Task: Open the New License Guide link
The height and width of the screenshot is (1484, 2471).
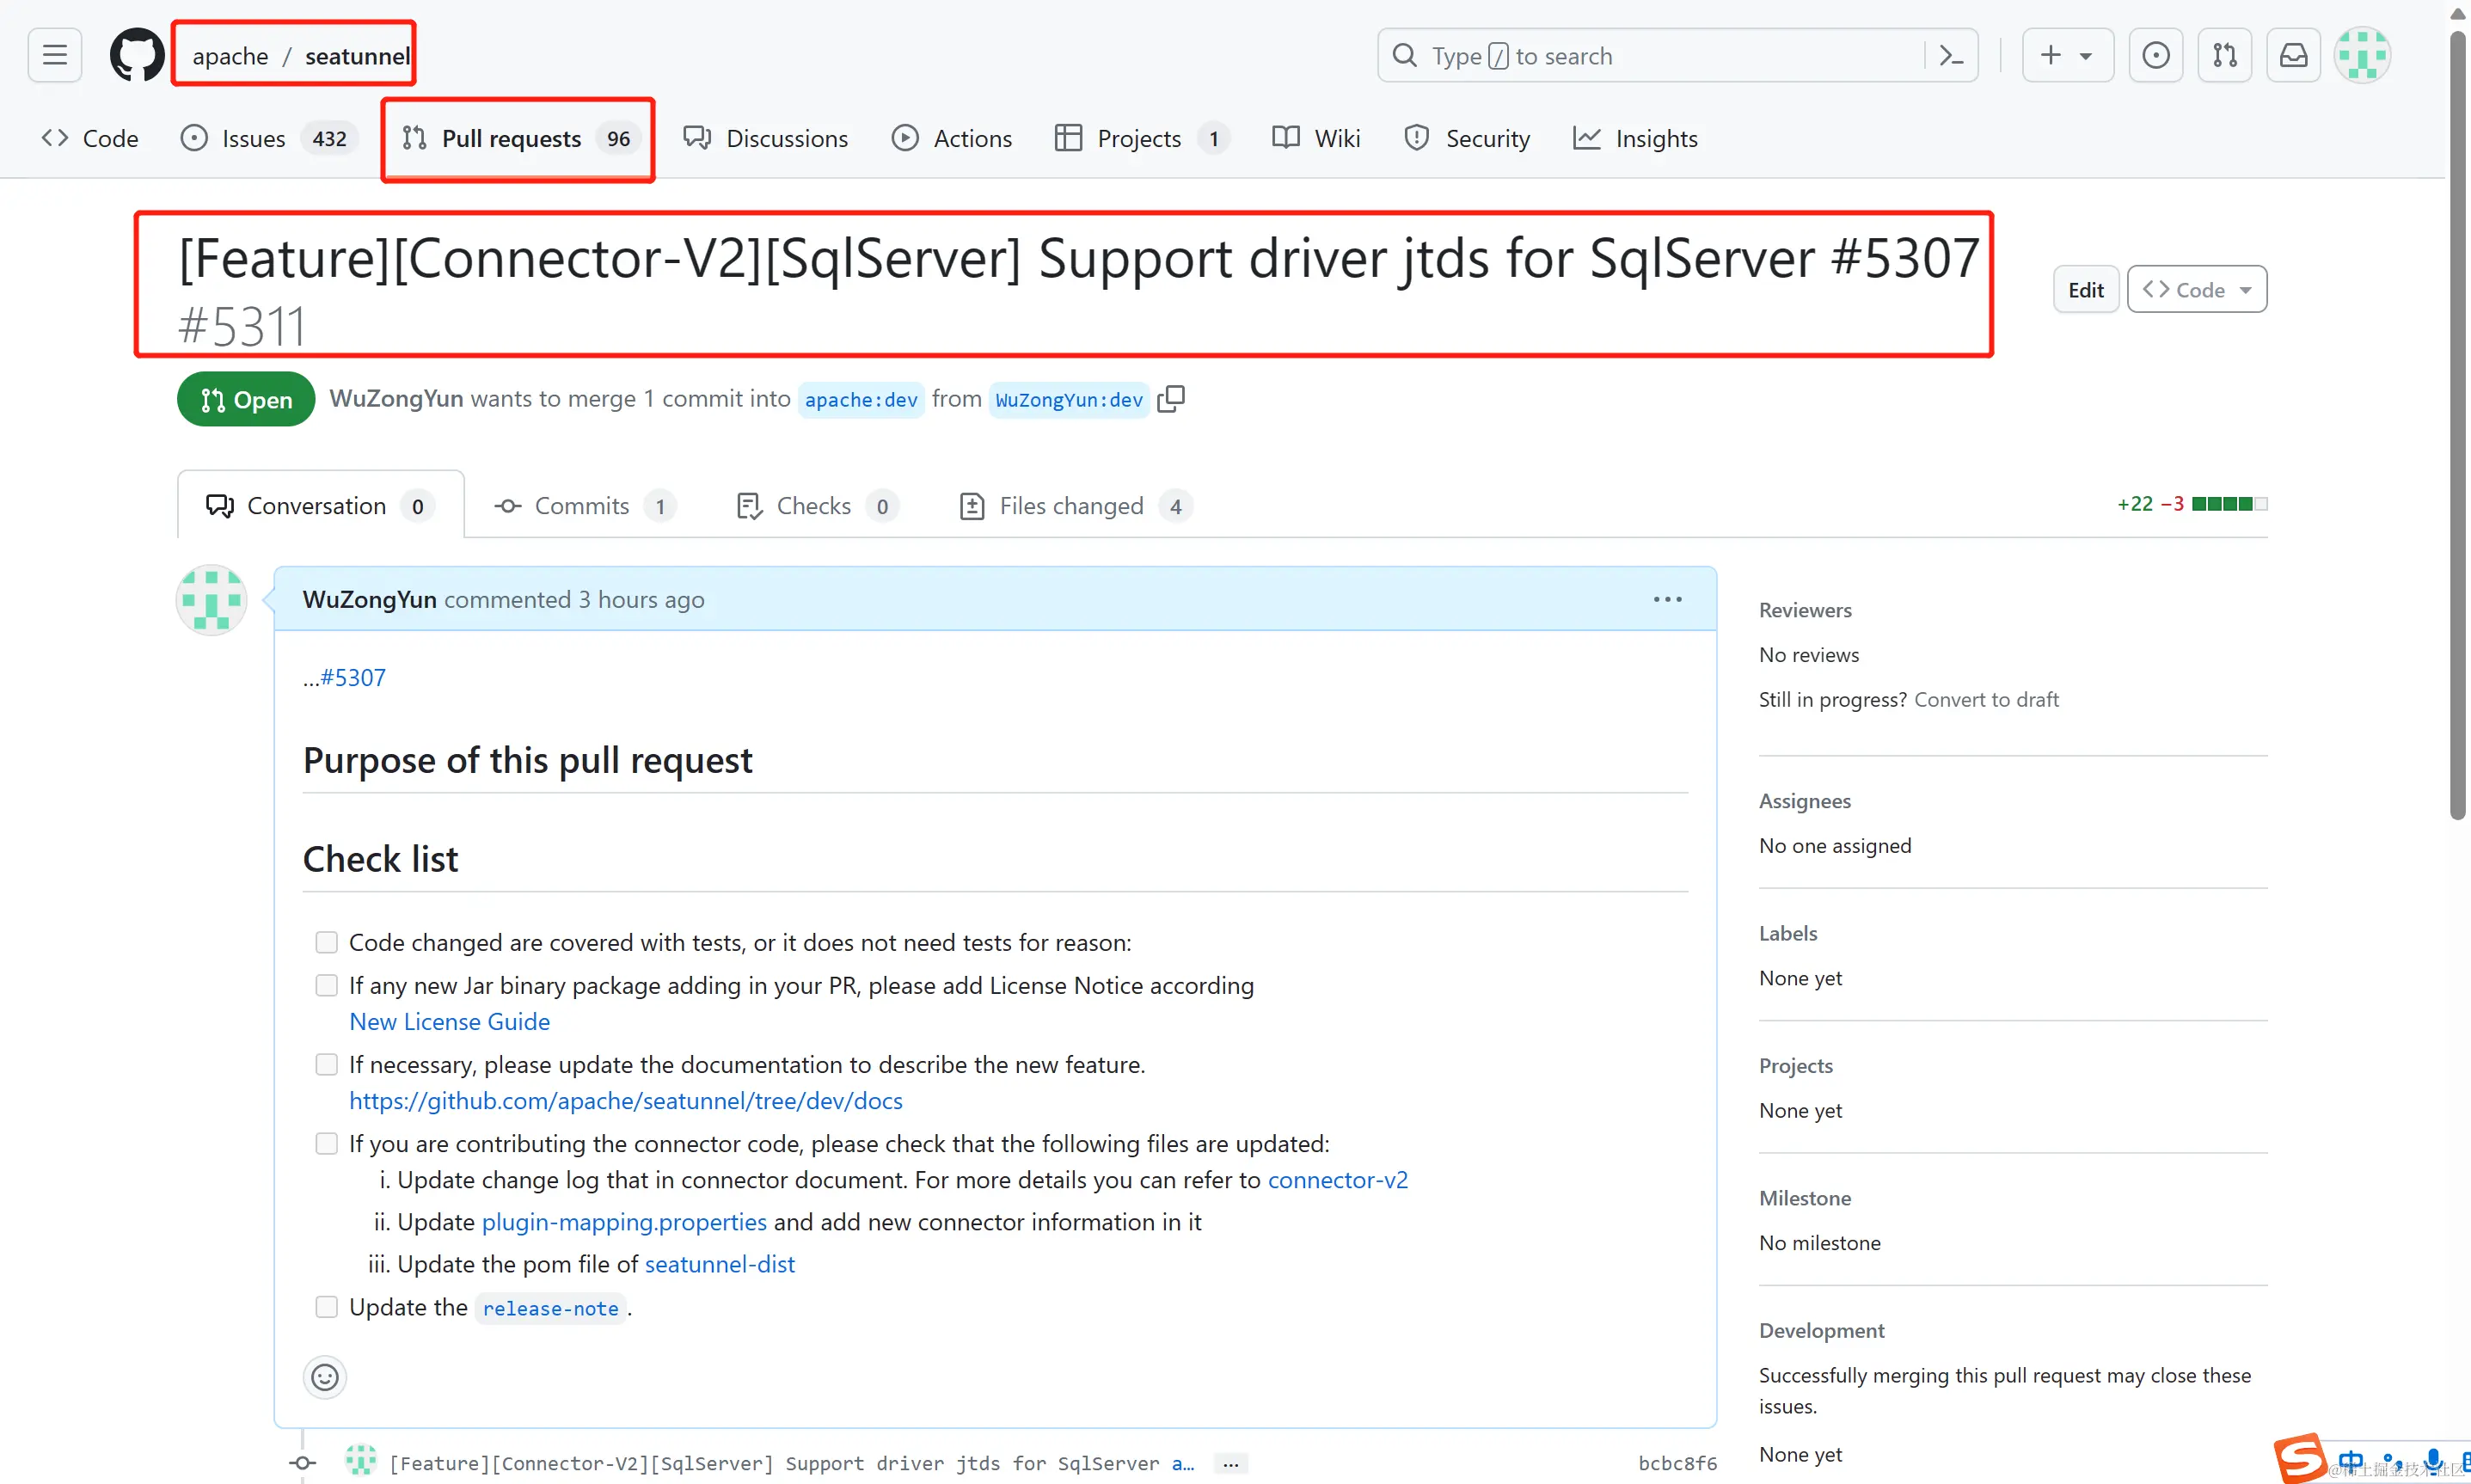Action: [449, 1021]
